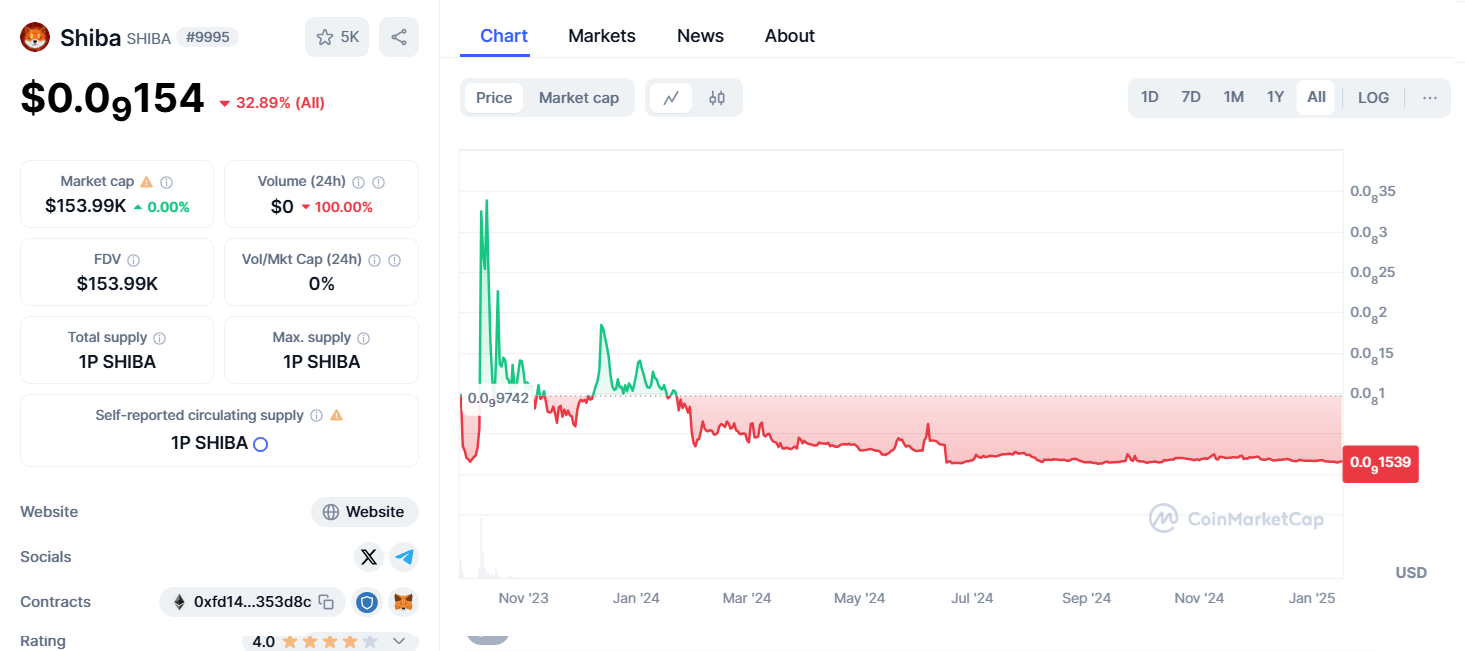Viewport: 1465px width, 651px height.
Task: Click the 32.89% (All) price change
Action: pyautogui.click(x=271, y=103)
